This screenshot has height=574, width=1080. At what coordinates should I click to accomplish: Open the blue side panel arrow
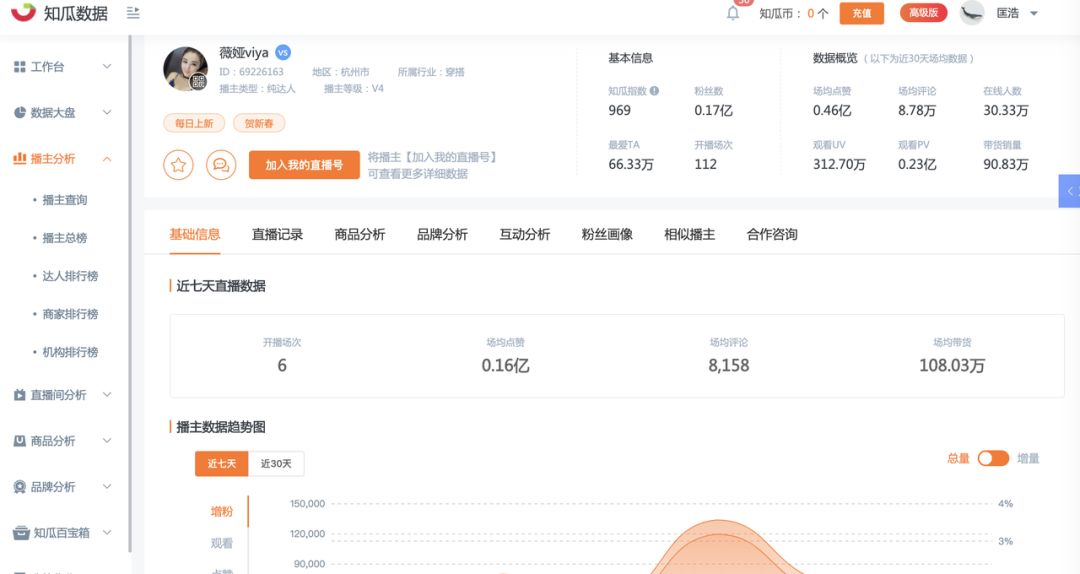(x=1069, y=191)
